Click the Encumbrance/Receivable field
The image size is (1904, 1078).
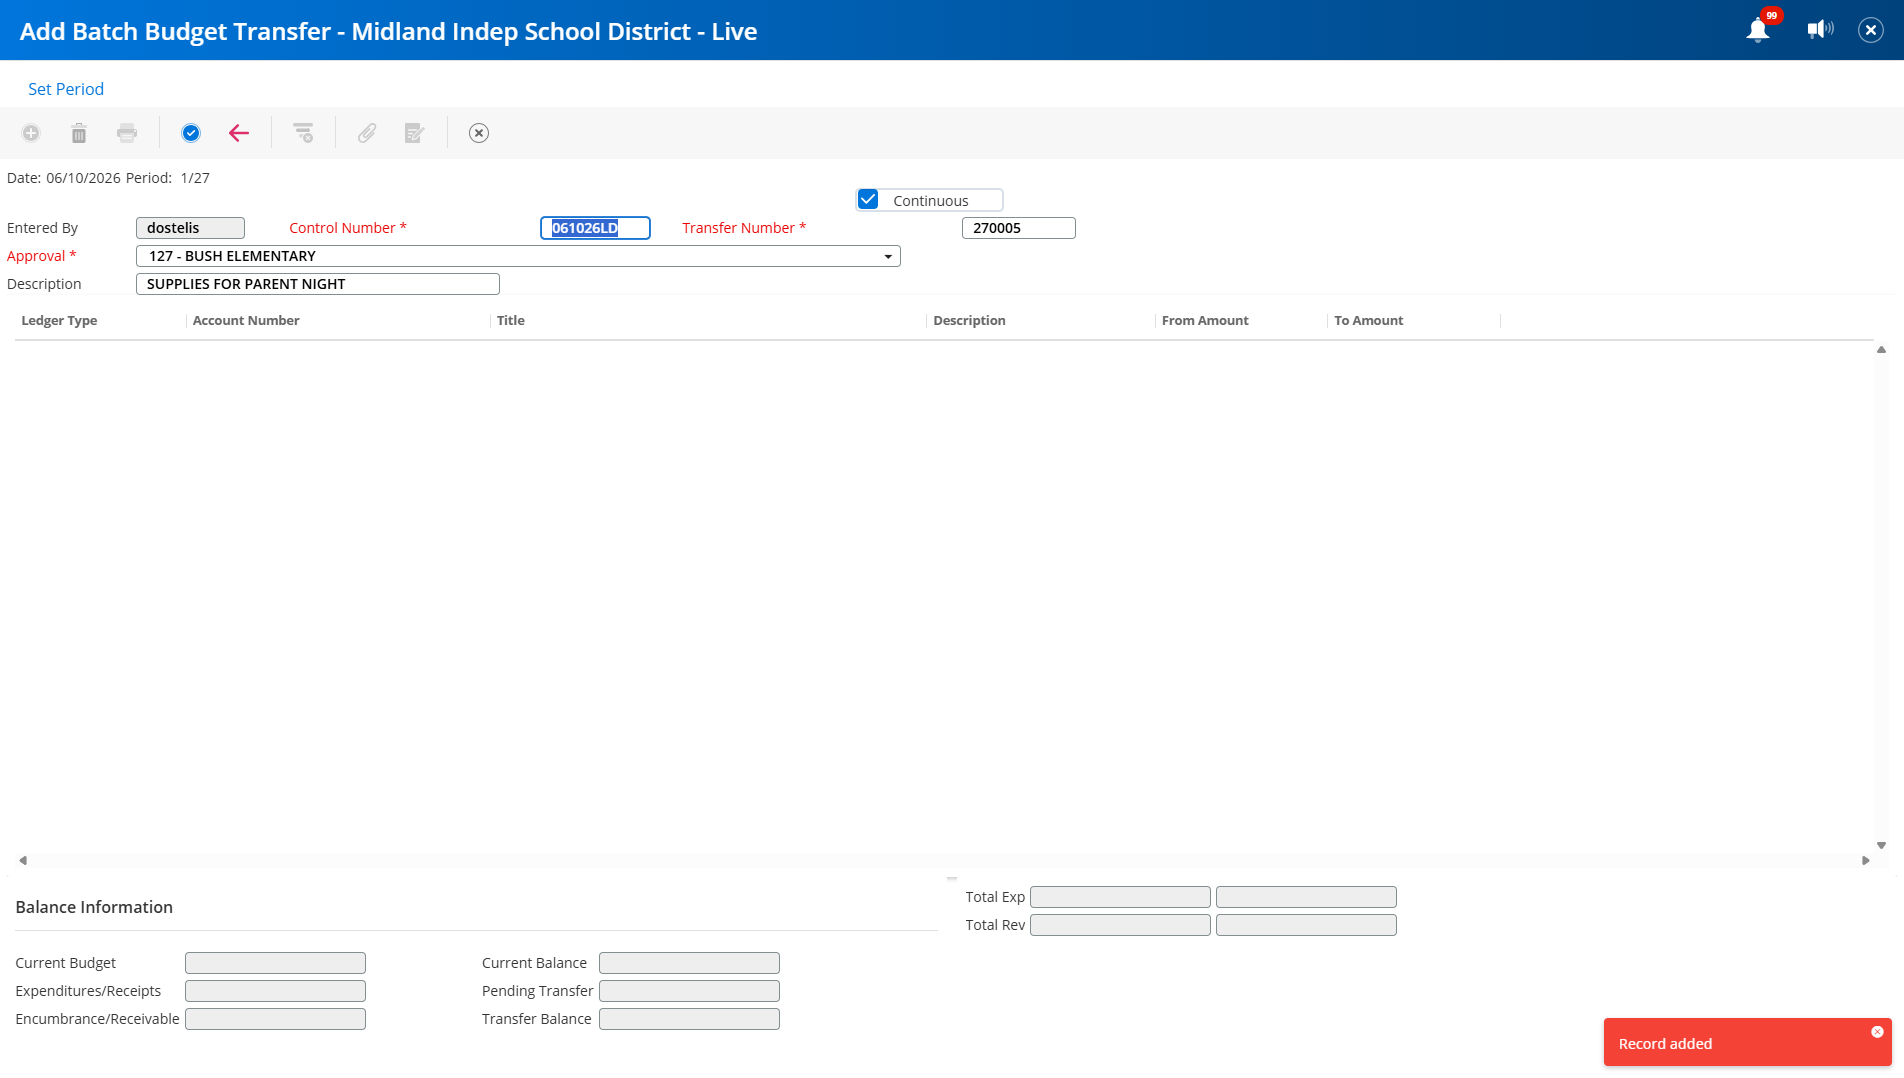click(x=275, y=1019)
